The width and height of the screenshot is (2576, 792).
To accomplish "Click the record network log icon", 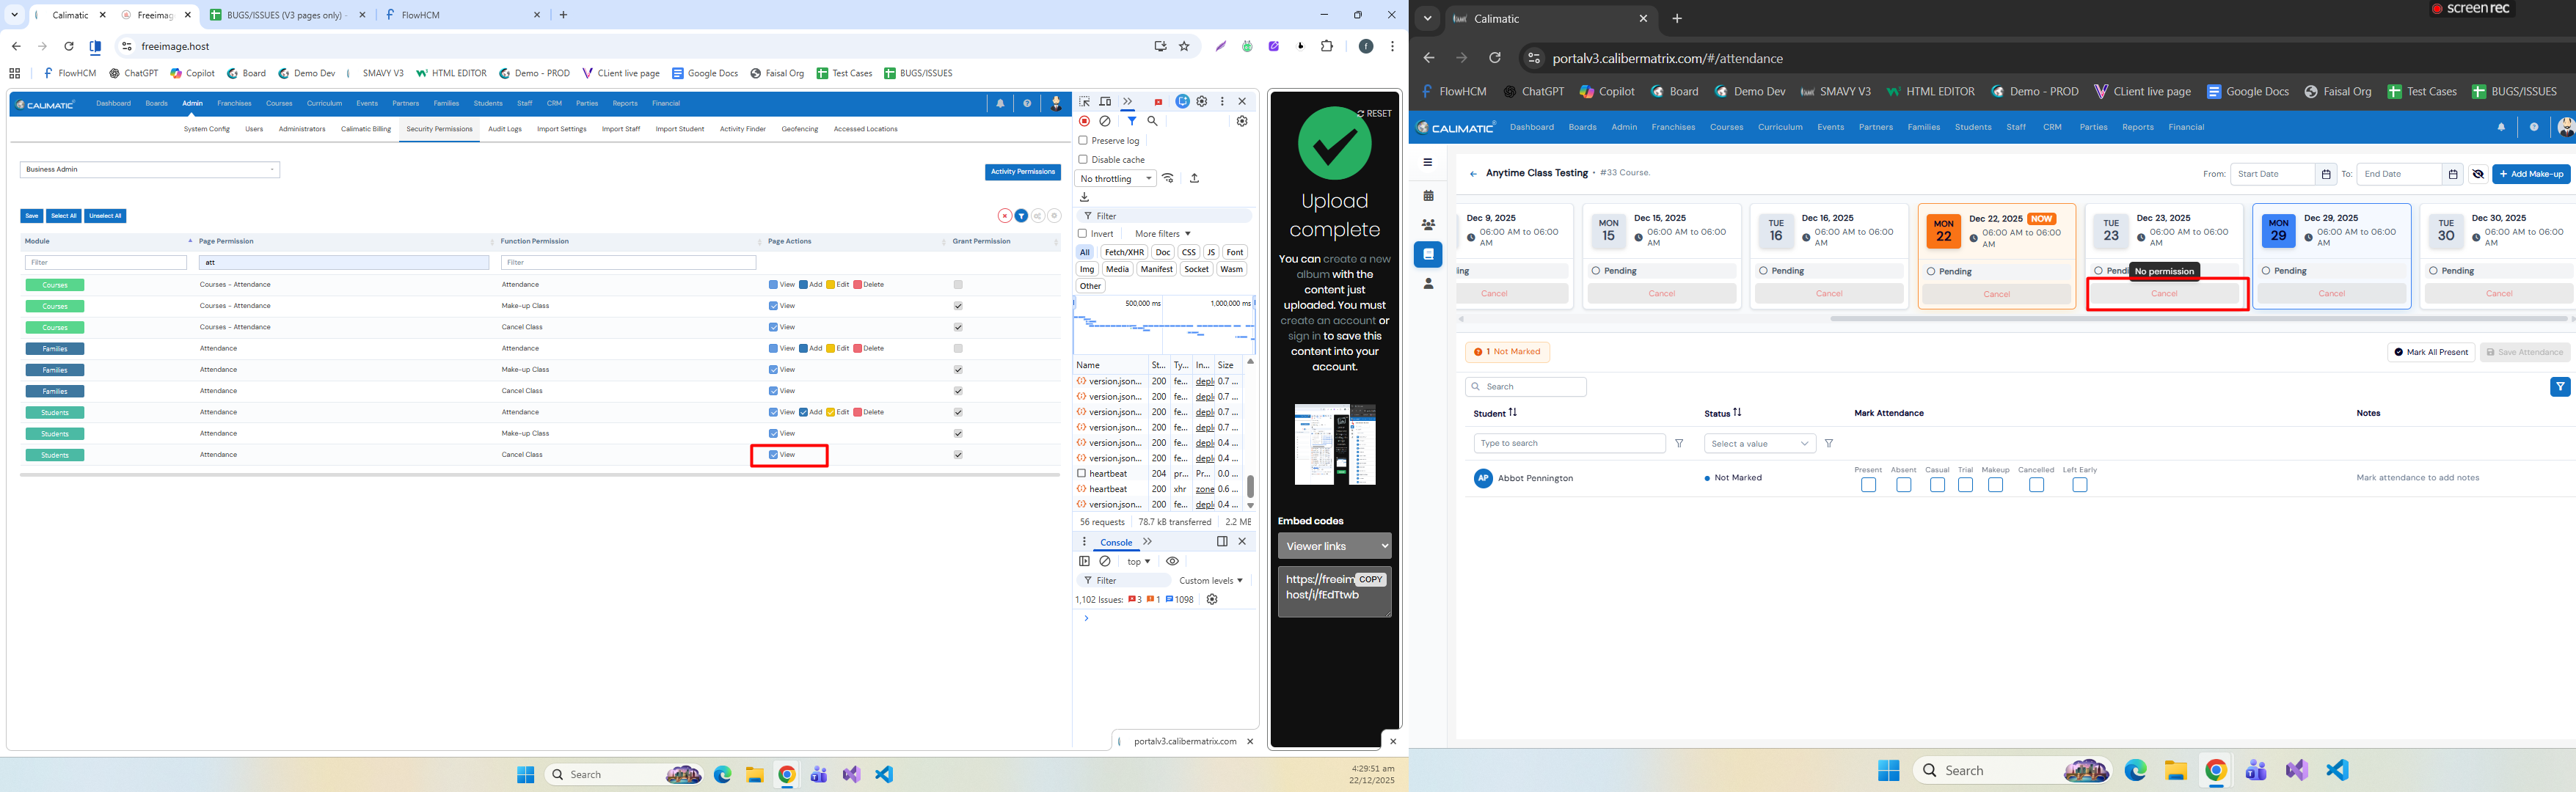I will (x=1084, y=121).
